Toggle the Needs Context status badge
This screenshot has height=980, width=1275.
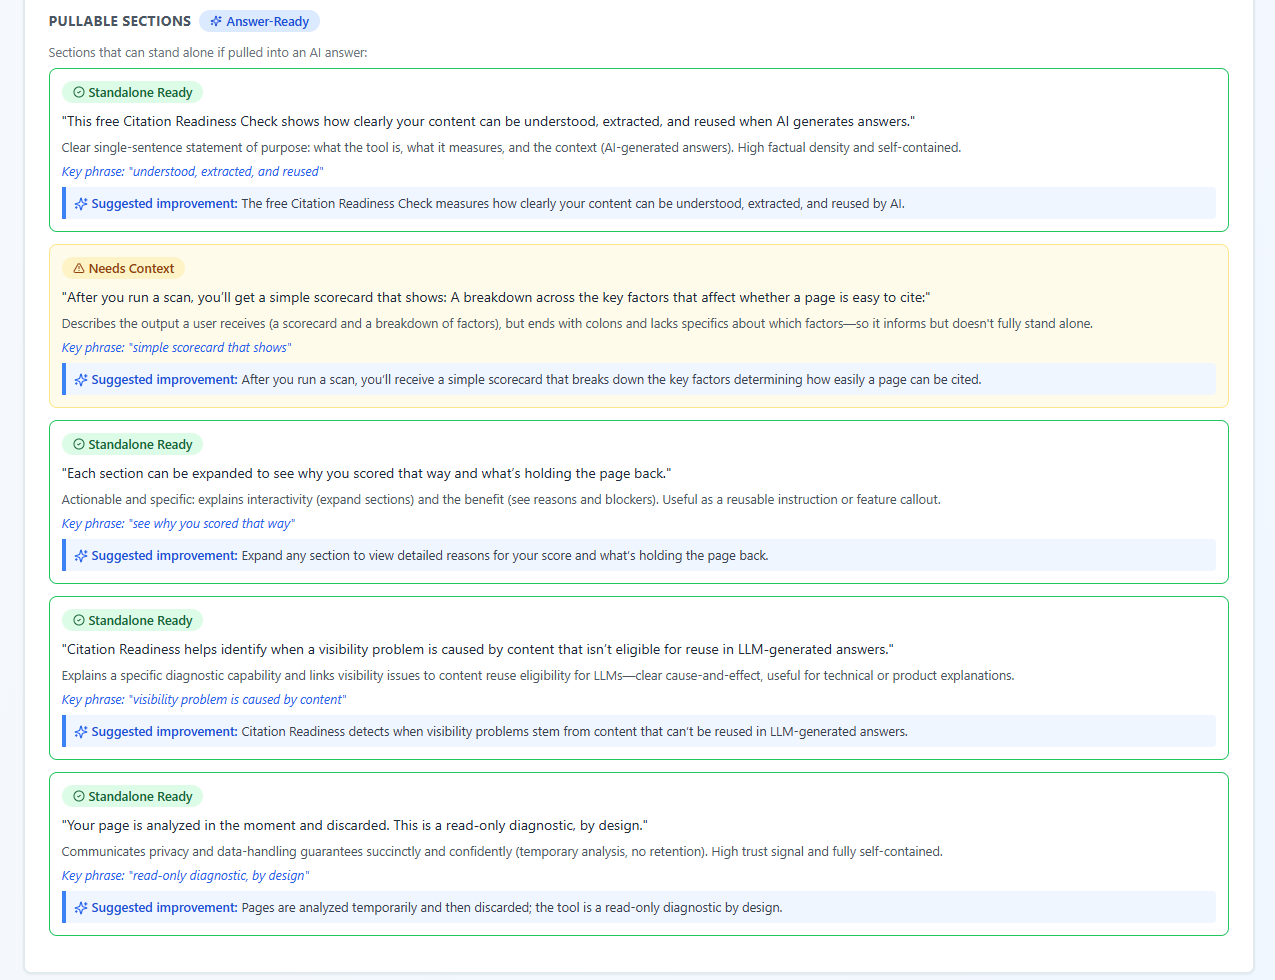coord(123,268)
